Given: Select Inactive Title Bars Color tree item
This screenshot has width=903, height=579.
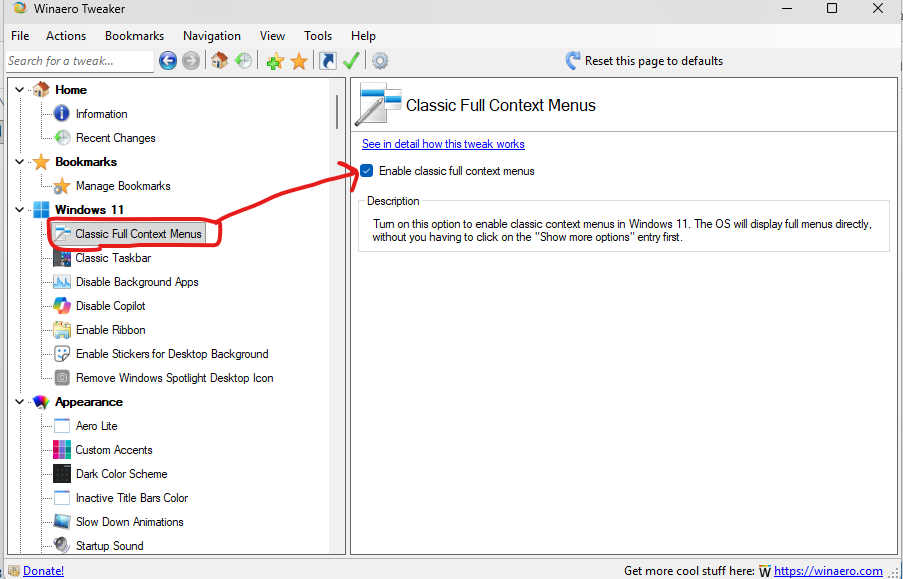Looking at the screenshot, I should (x=132, y=498).
